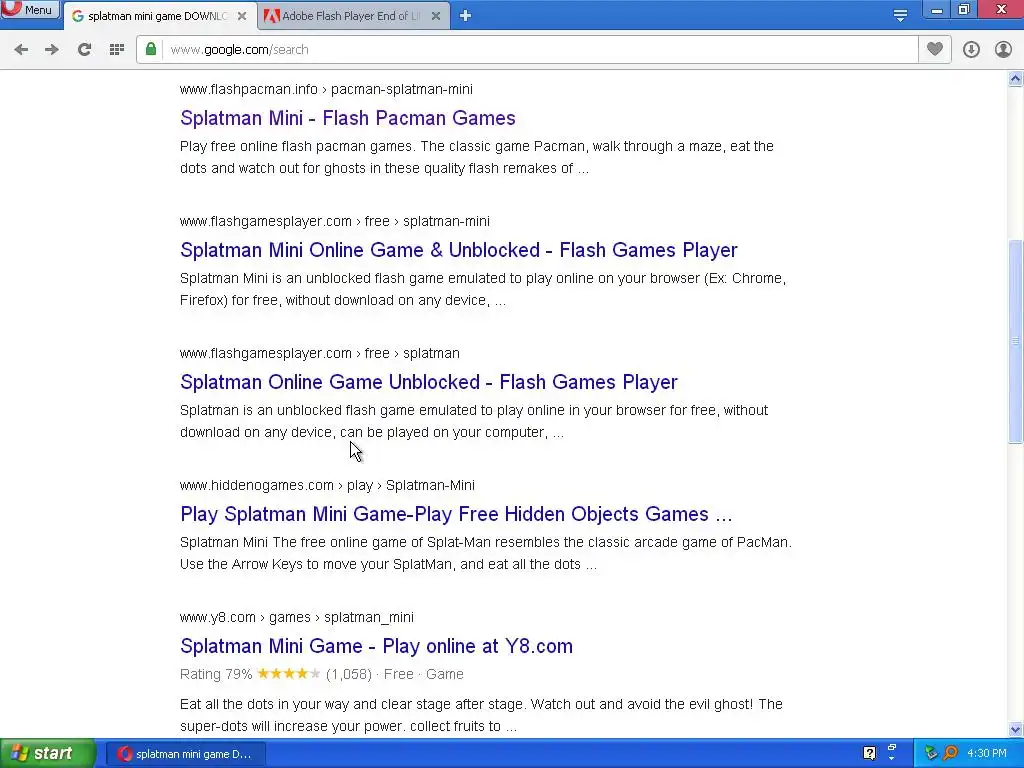Click www.flashpacman.info breadcrumb URL

tap(326, 89)
